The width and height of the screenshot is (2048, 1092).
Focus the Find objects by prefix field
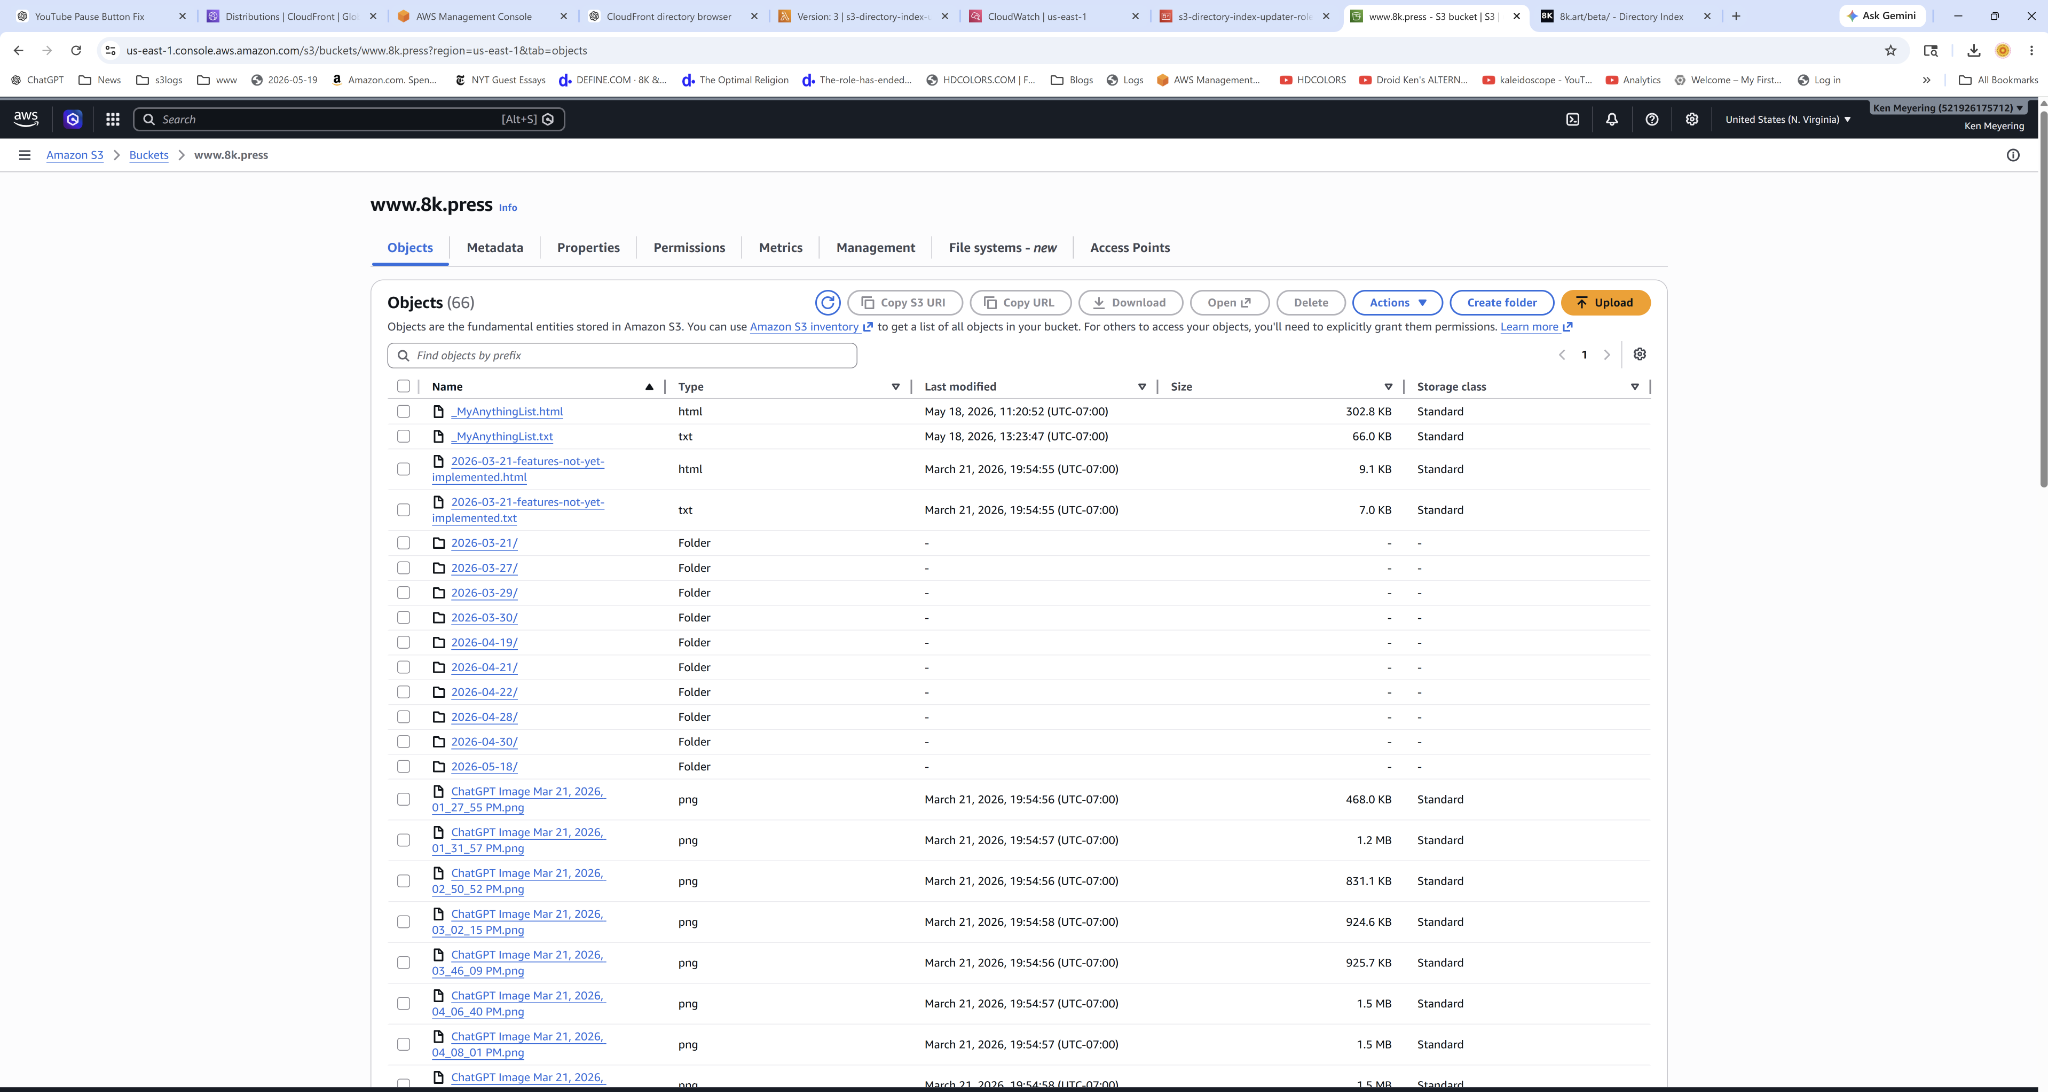622,356
